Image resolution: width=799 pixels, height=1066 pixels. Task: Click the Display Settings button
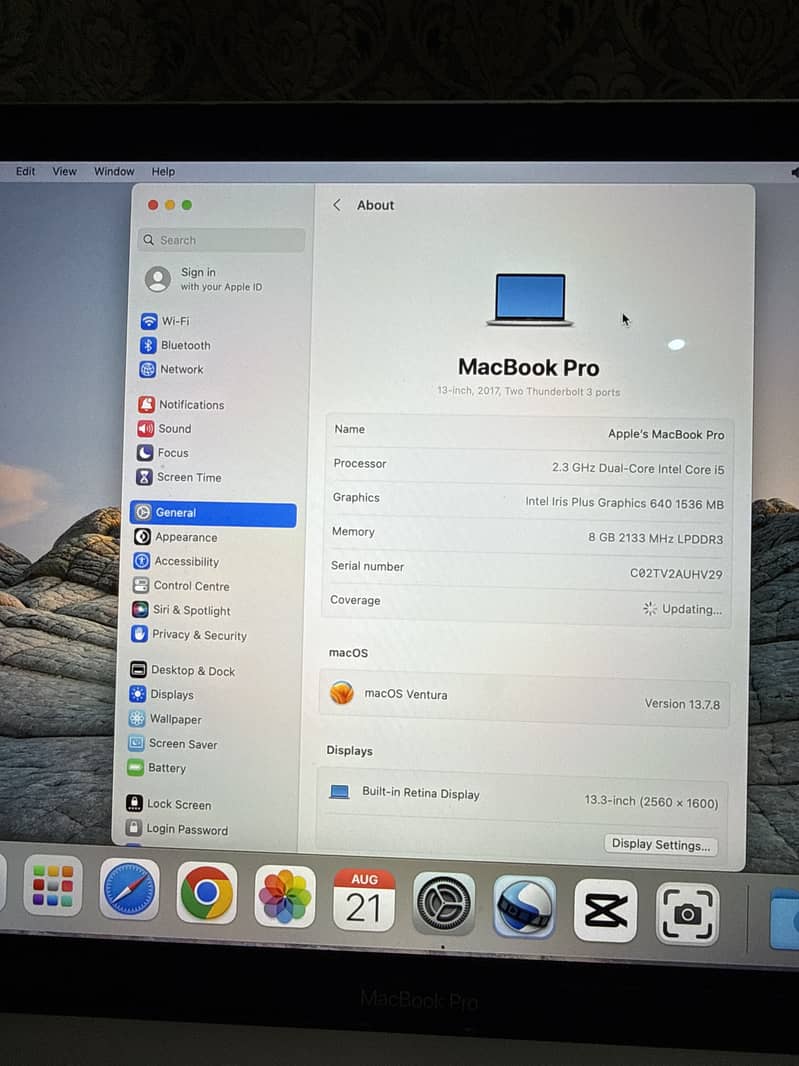tap(660, 844)
